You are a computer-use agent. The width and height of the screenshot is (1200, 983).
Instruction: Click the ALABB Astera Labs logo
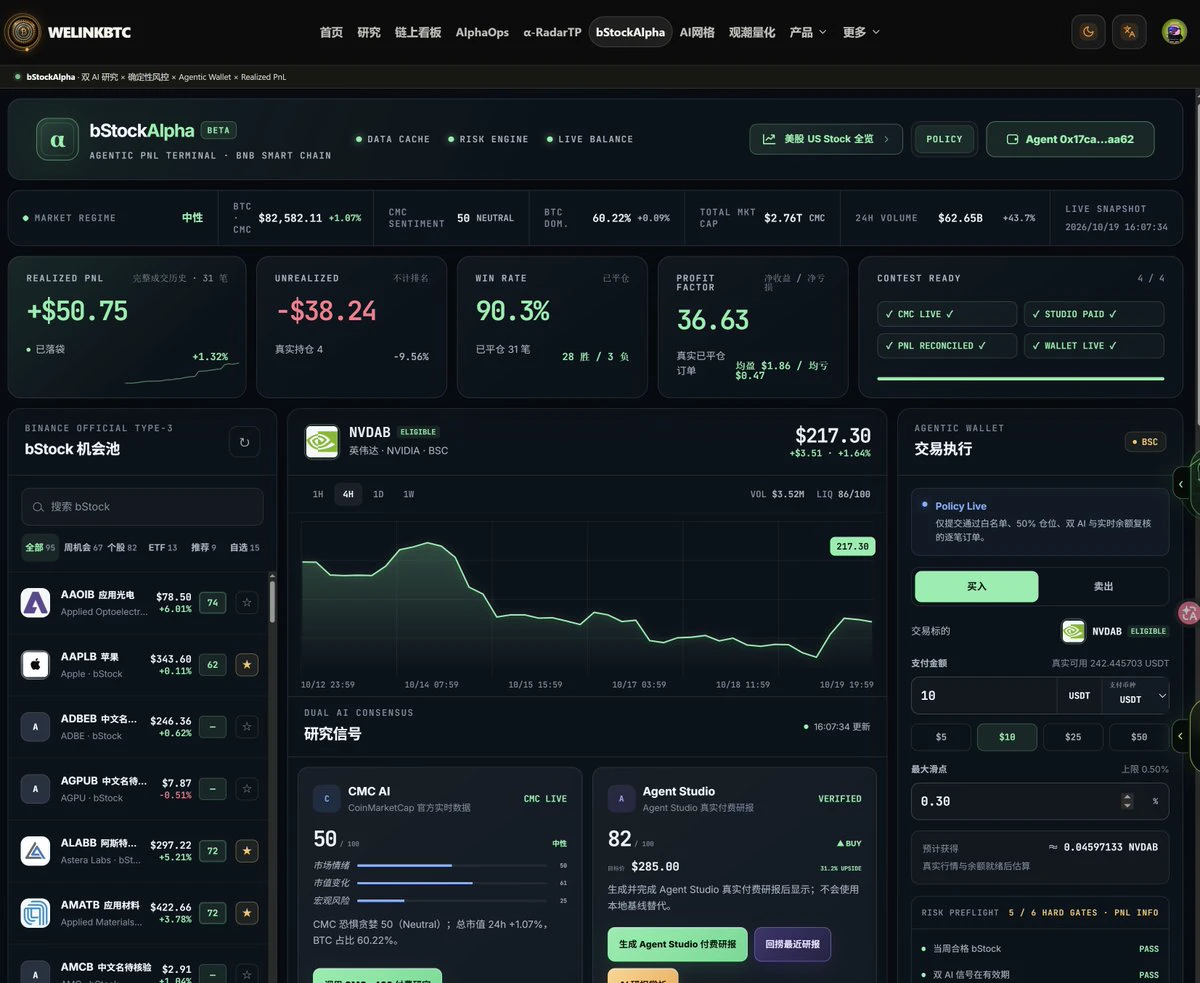click(x=36, y=851)
